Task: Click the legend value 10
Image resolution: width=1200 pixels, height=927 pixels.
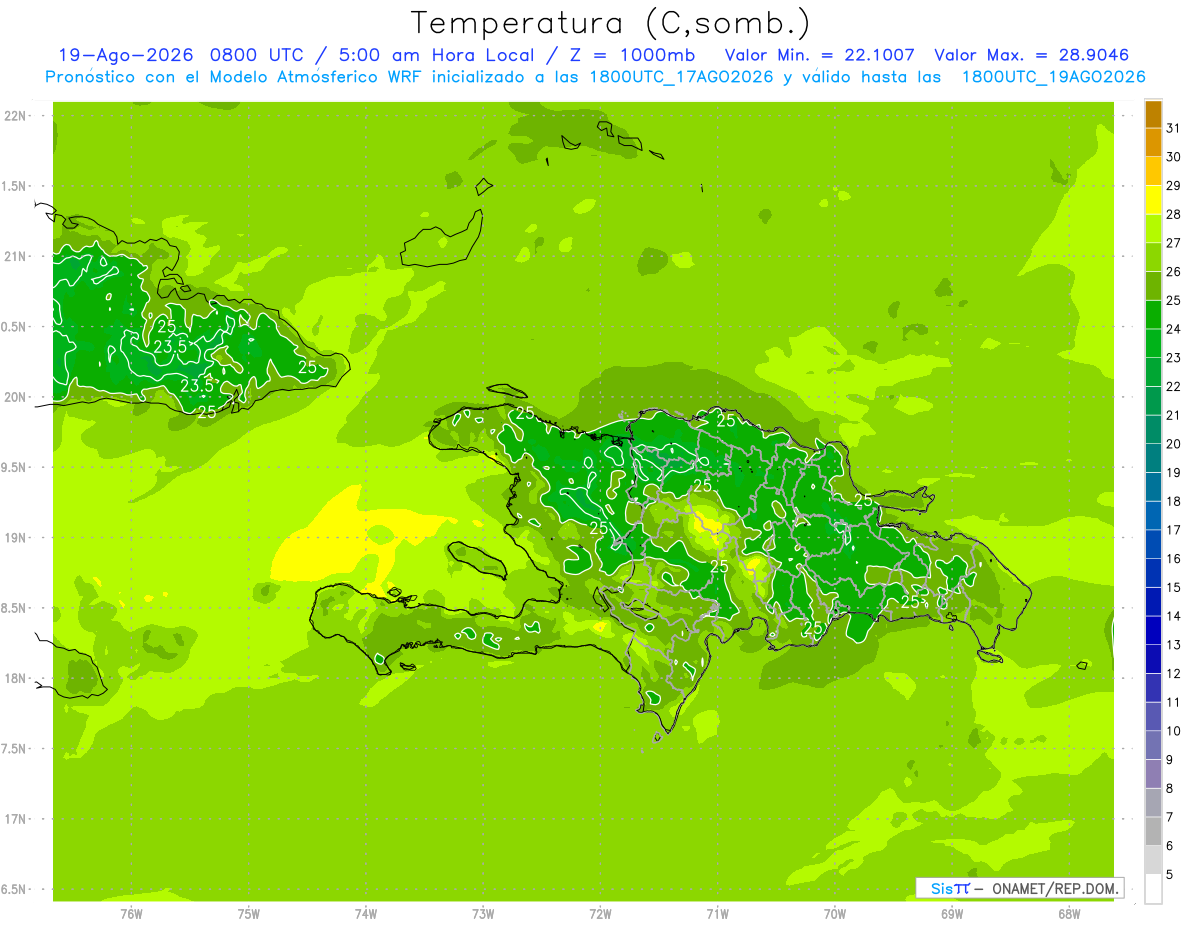Action: [1174, 731]
